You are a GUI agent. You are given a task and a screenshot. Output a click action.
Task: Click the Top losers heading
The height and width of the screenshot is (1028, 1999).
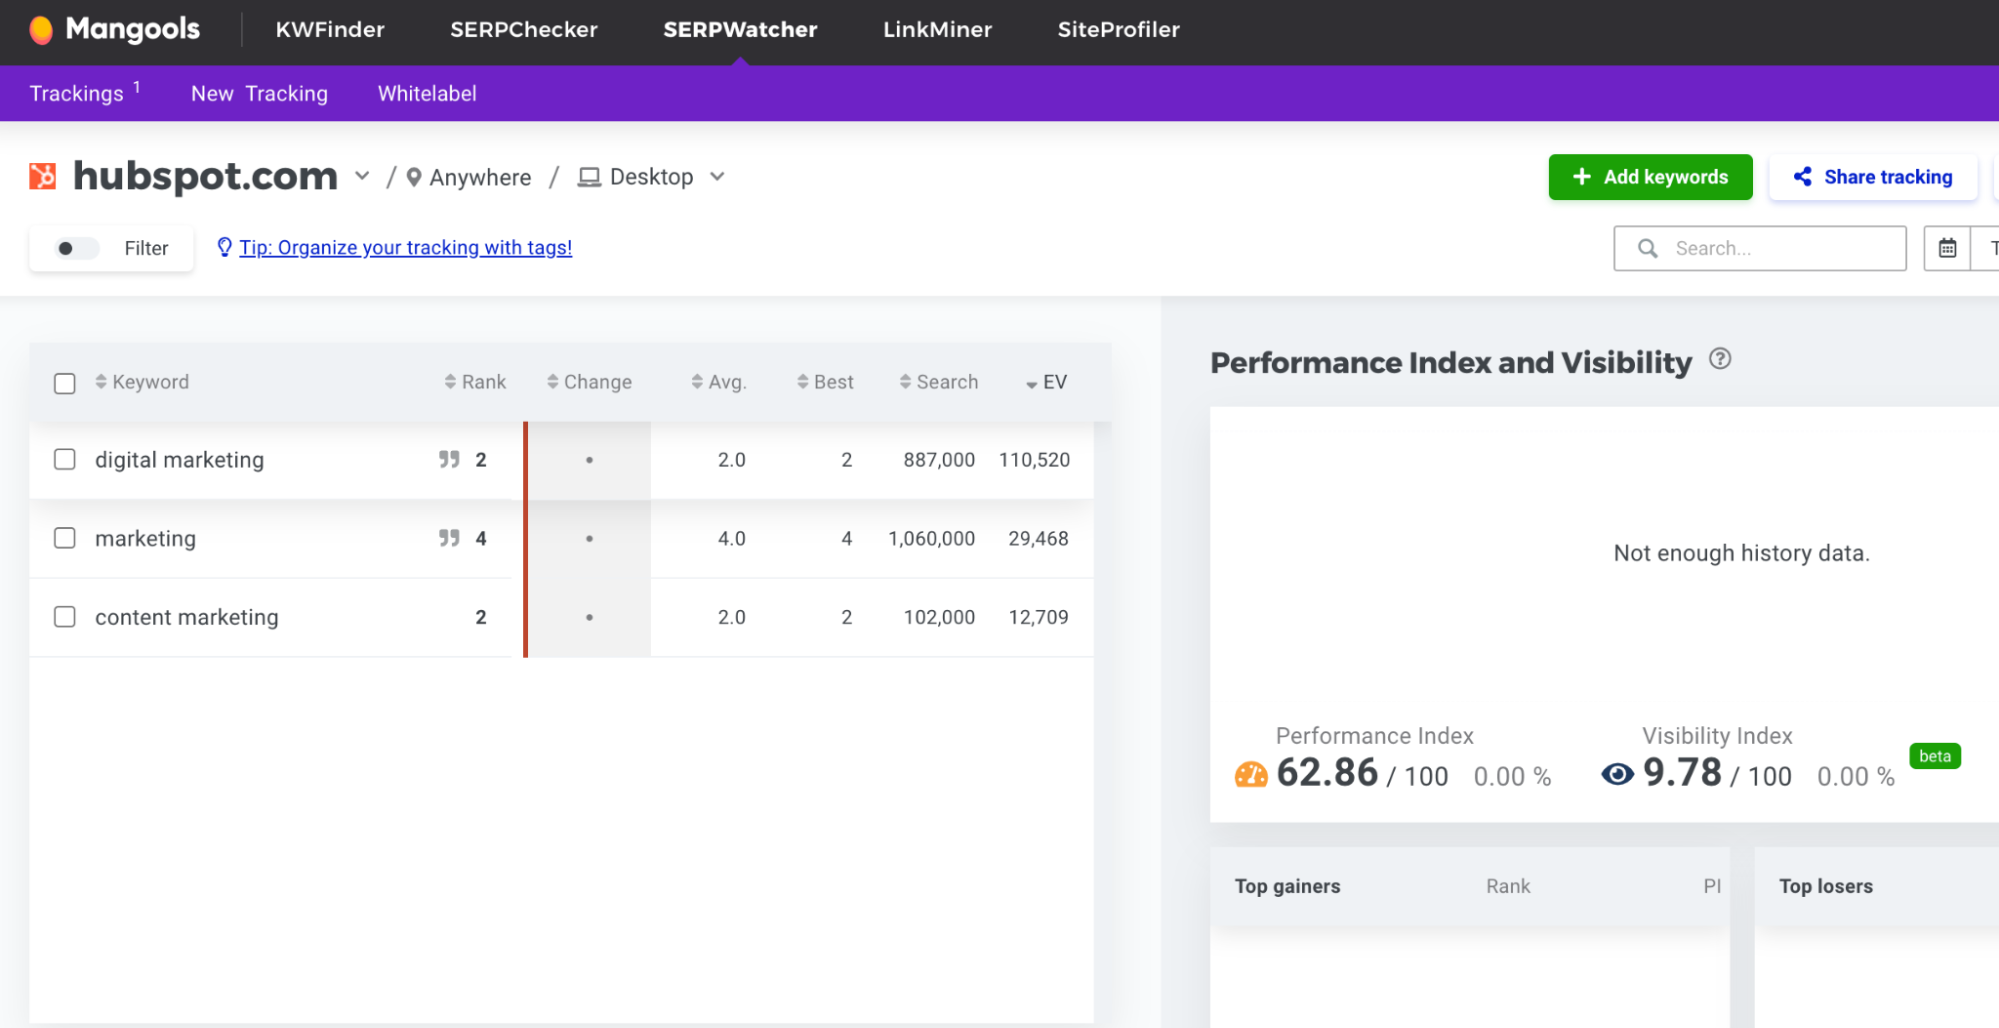1825,886
